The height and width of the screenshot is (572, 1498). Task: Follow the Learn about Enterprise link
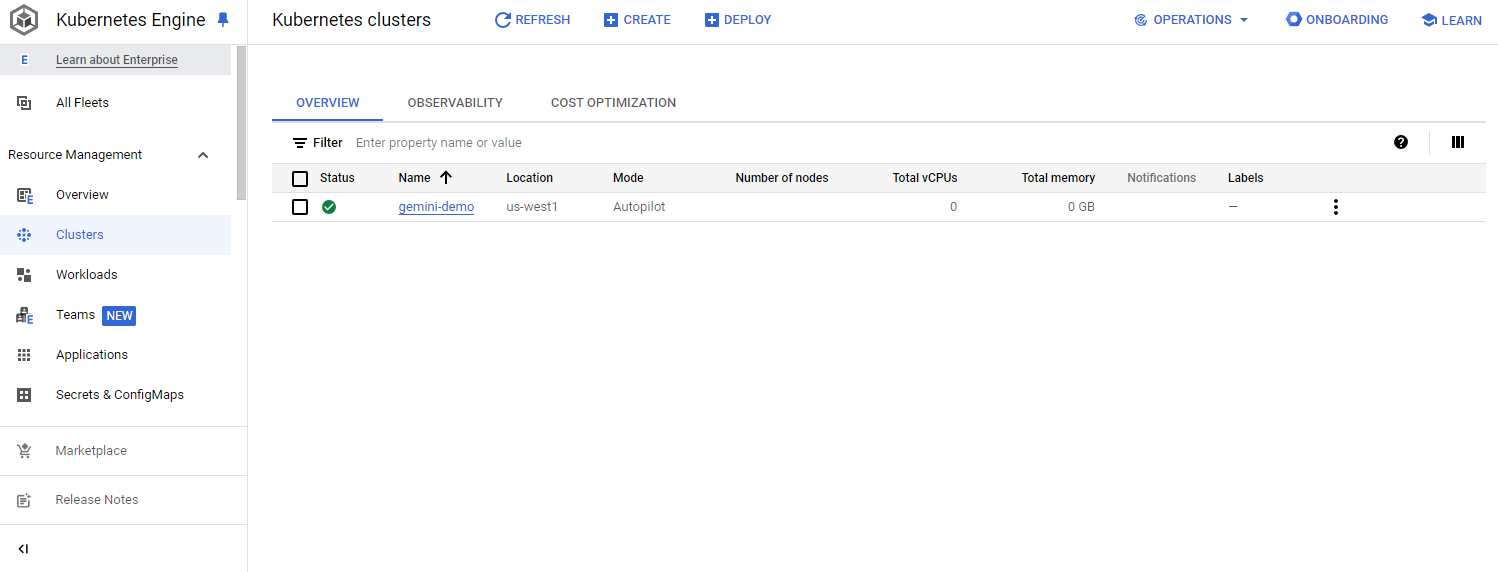[117, 60]
